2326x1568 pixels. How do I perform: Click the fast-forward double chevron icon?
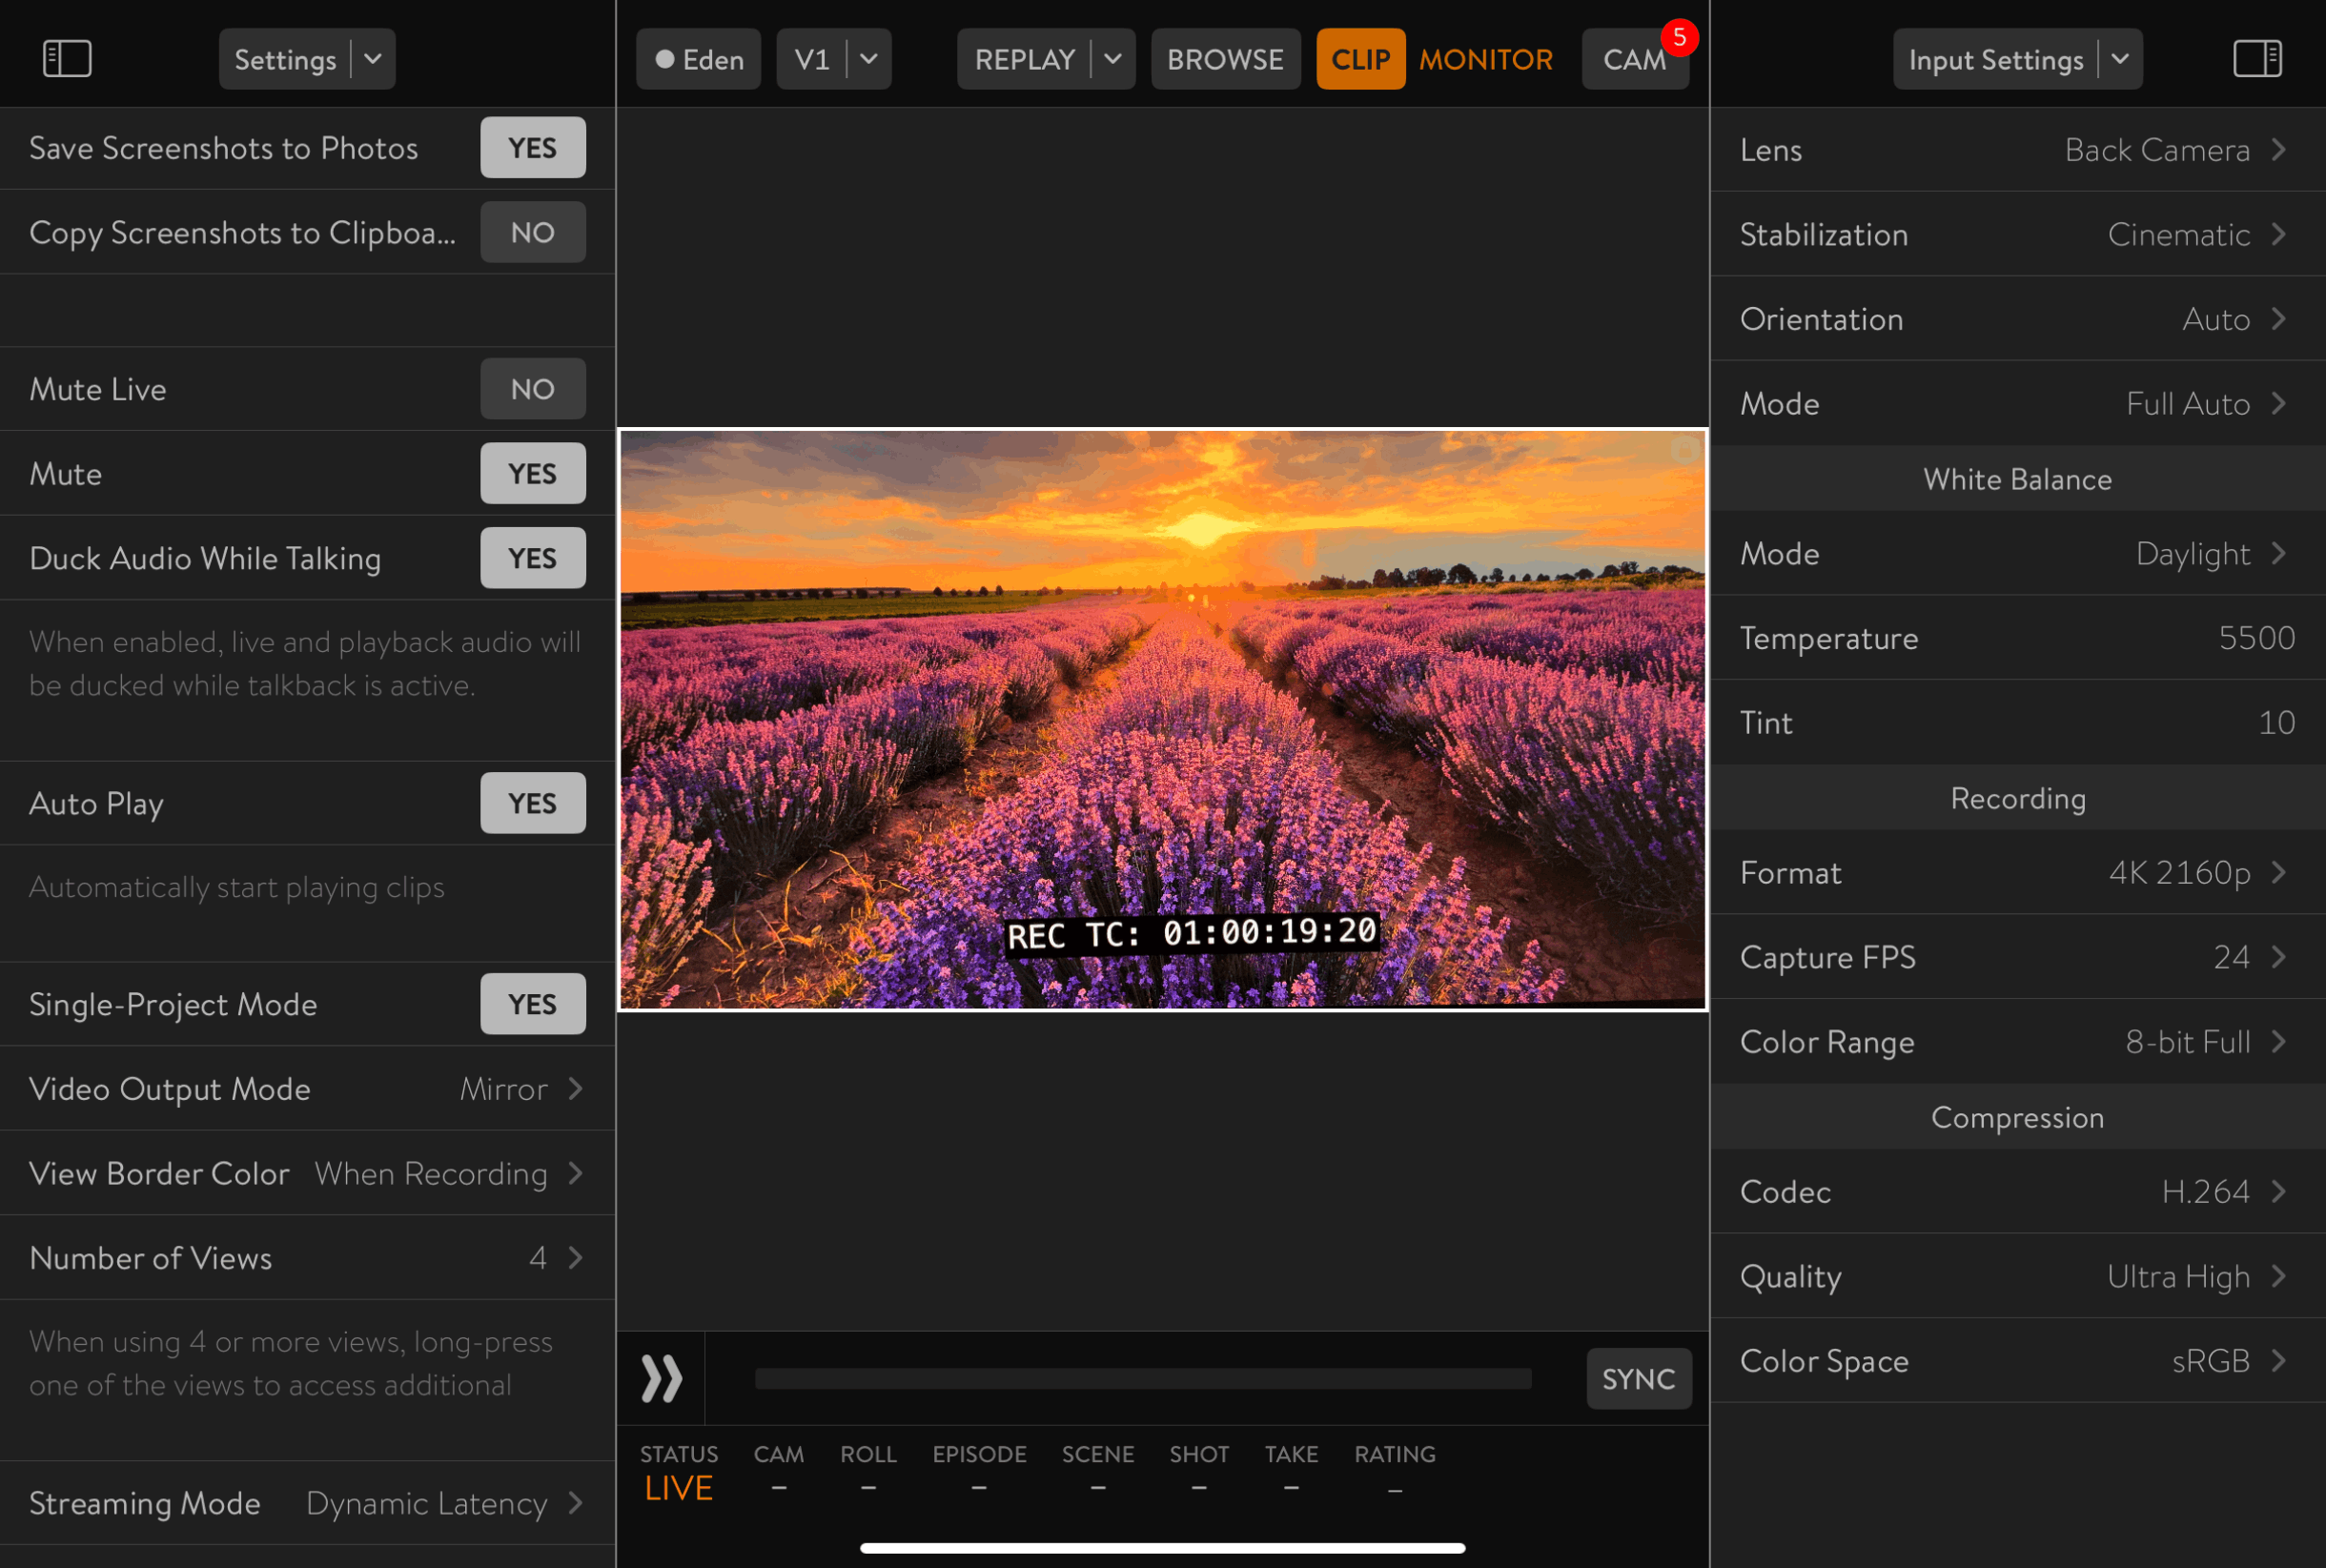click(661, 1379)
